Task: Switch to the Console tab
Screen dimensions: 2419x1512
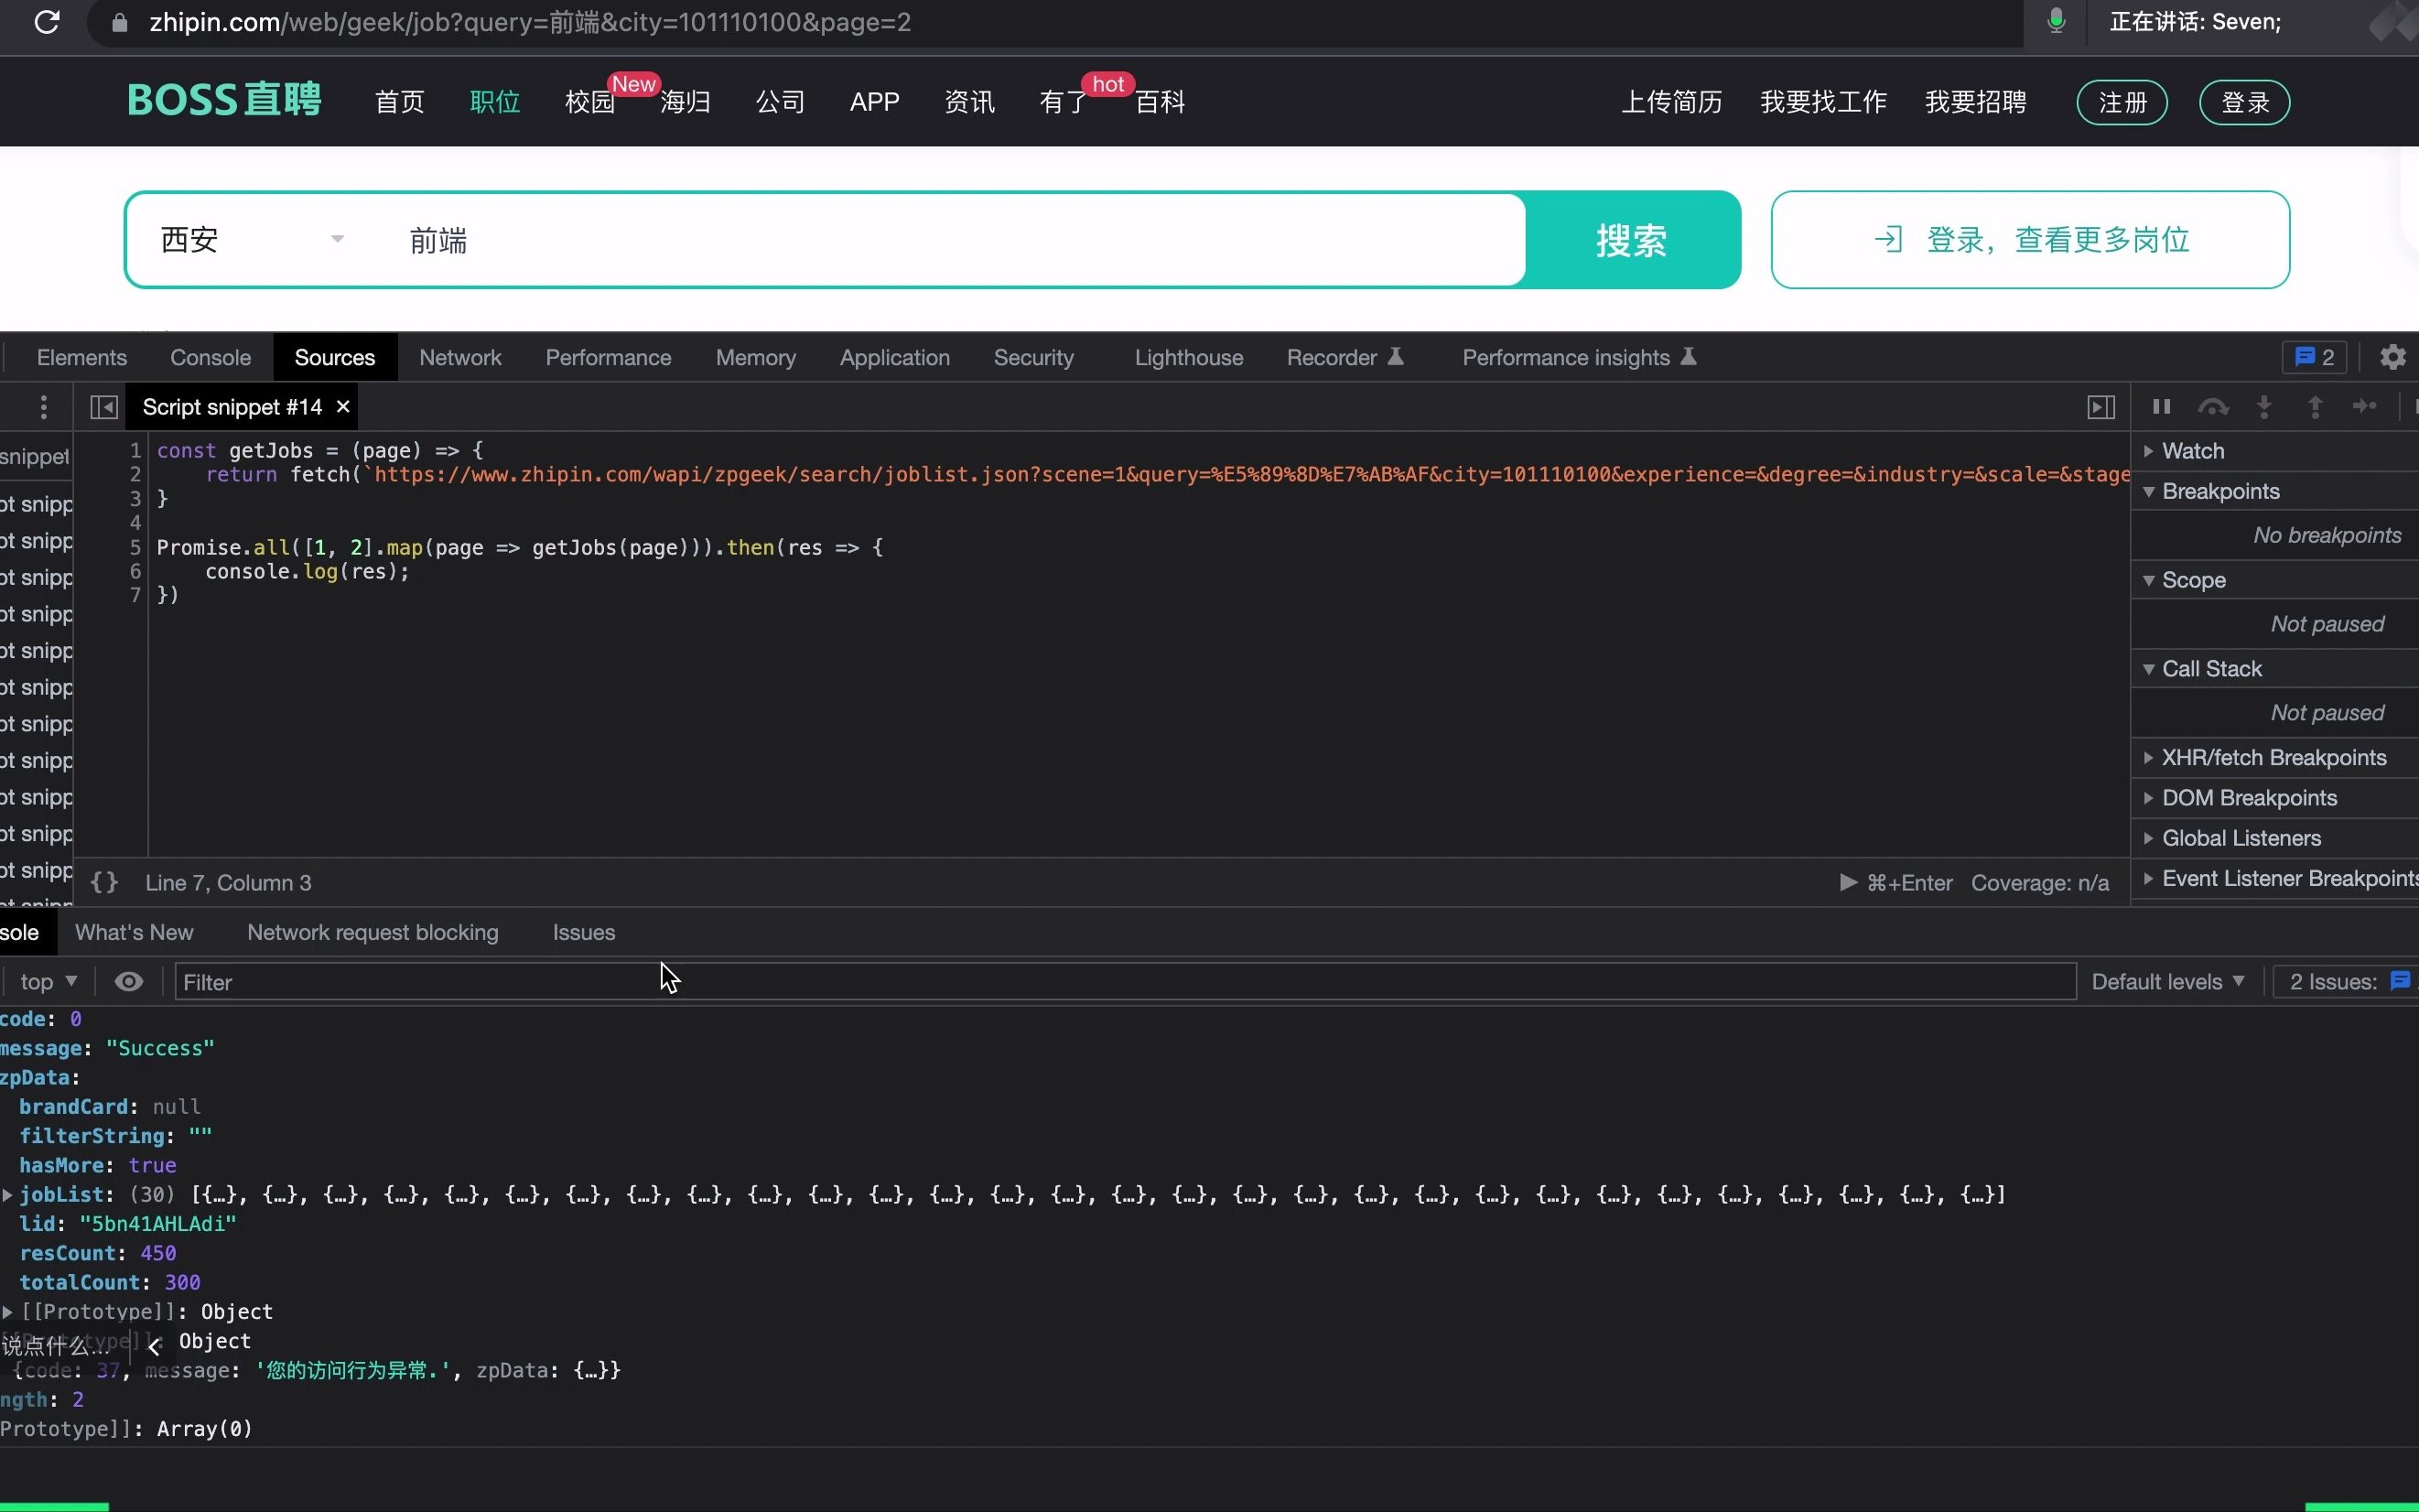Action: coord(210,357)
